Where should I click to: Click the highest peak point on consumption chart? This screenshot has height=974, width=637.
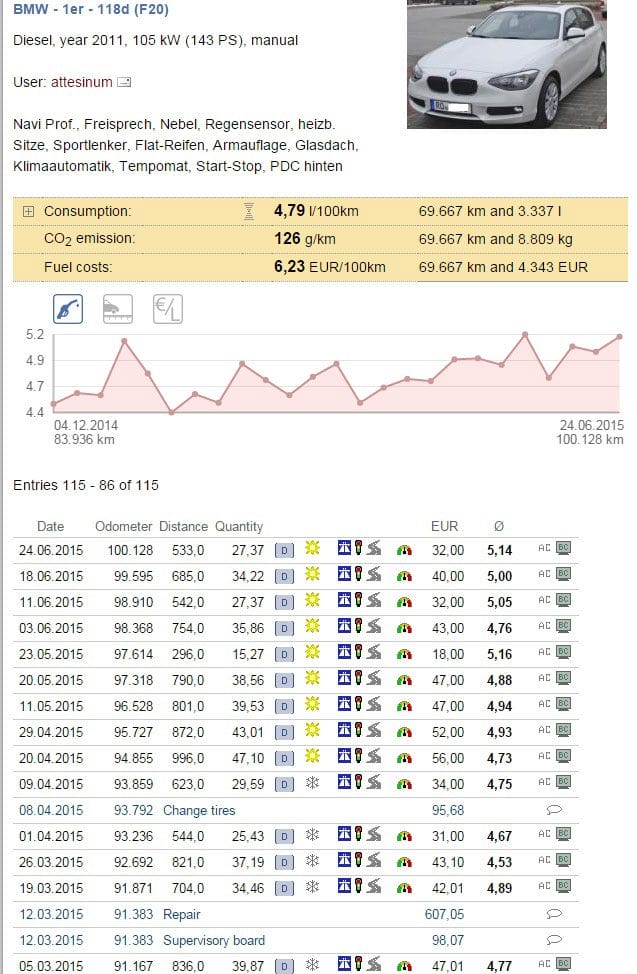(525, 334)
